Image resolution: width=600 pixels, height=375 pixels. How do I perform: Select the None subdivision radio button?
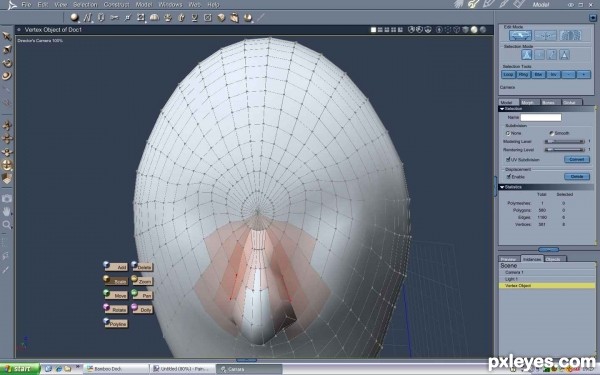pyautogui.click(x=508, y=133)
